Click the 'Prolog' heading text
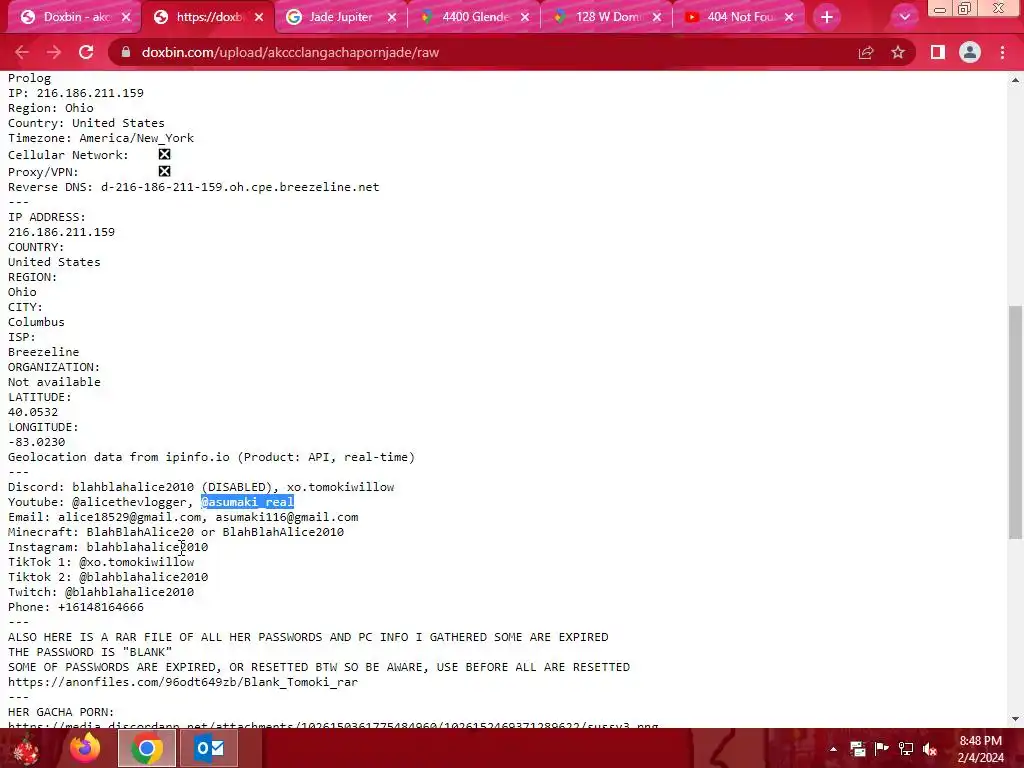Image resolution: width=1024 pixels, height=768 pixels. [29, 78]
